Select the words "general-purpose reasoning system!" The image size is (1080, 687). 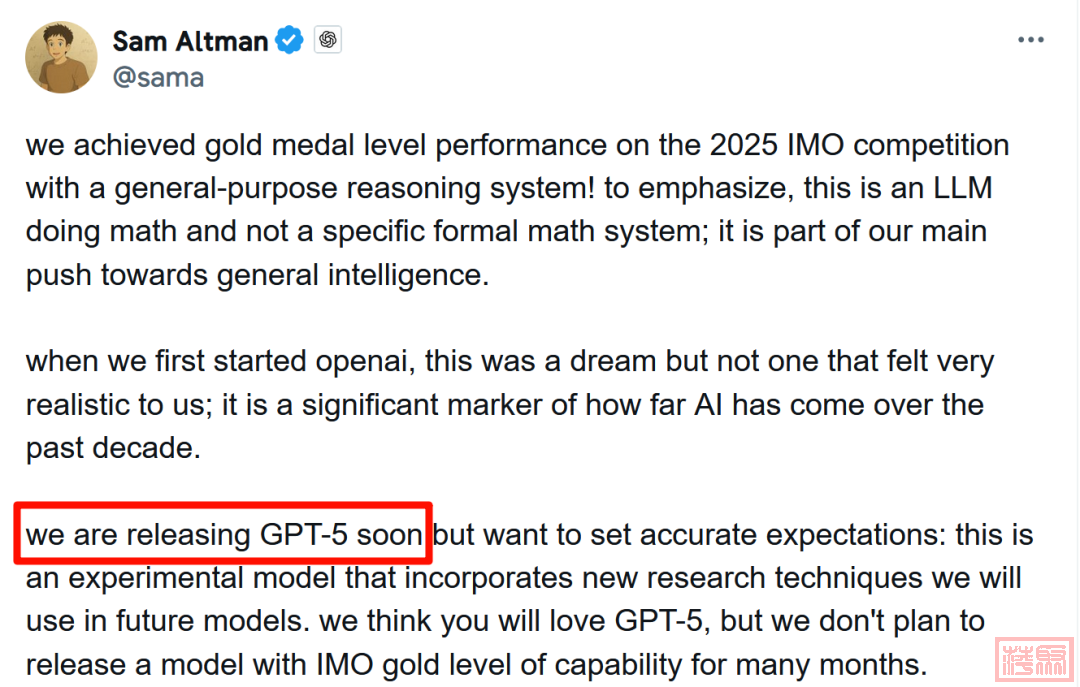click(354, 189)
